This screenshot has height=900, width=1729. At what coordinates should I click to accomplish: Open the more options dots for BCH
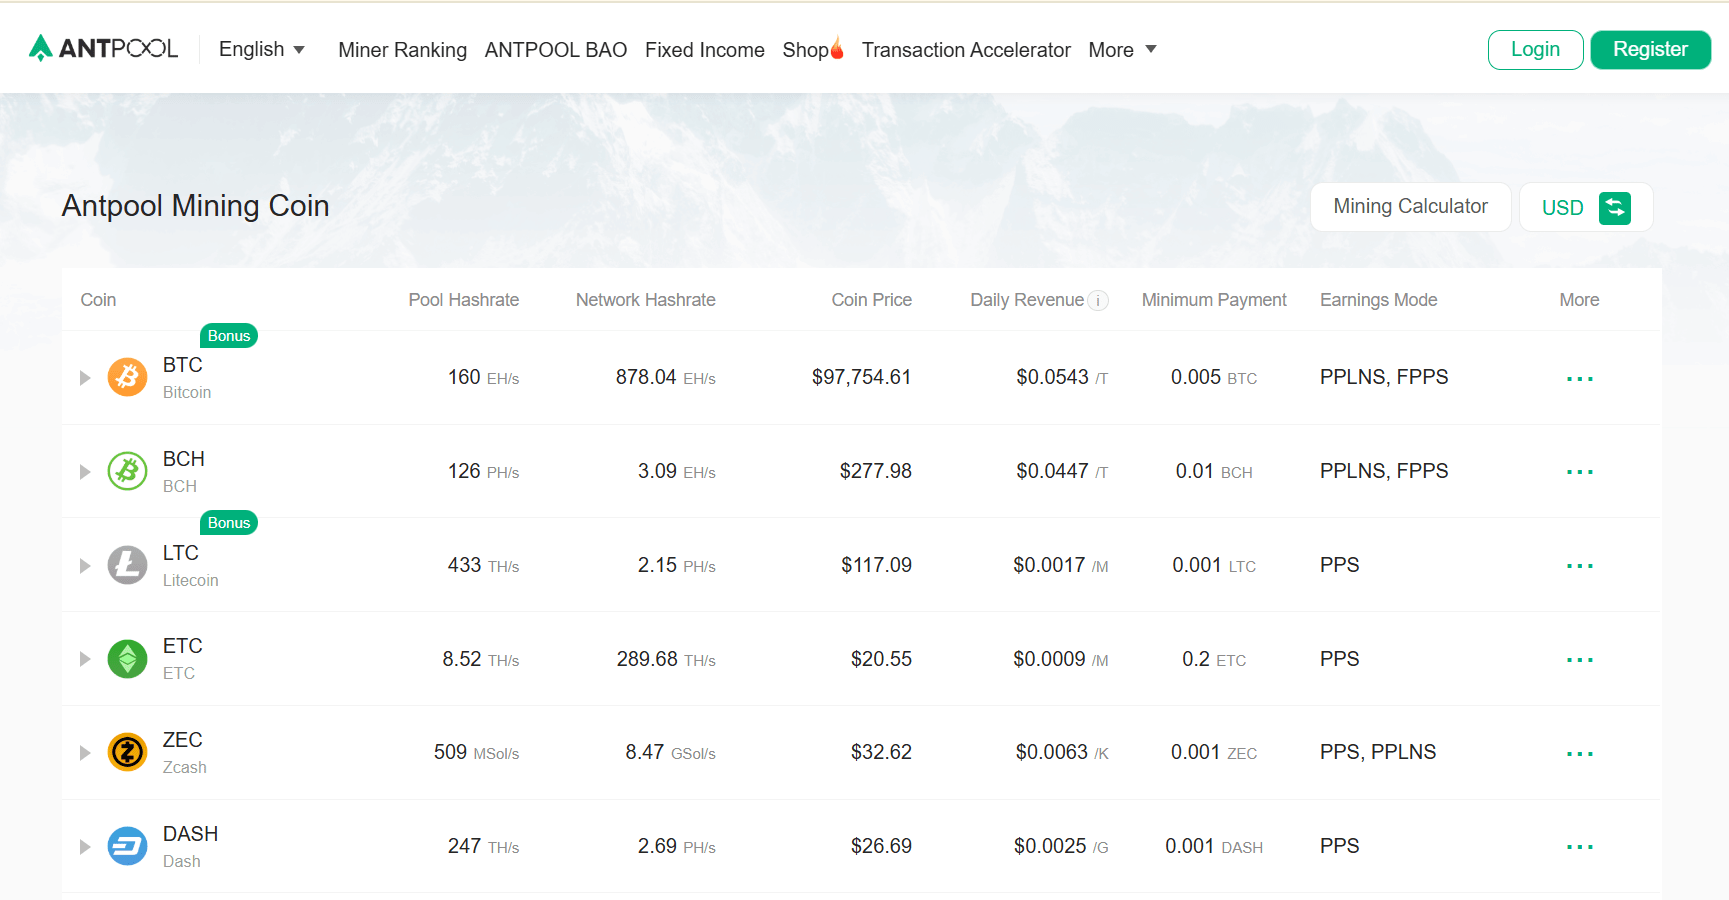(x=1580, y=472)
